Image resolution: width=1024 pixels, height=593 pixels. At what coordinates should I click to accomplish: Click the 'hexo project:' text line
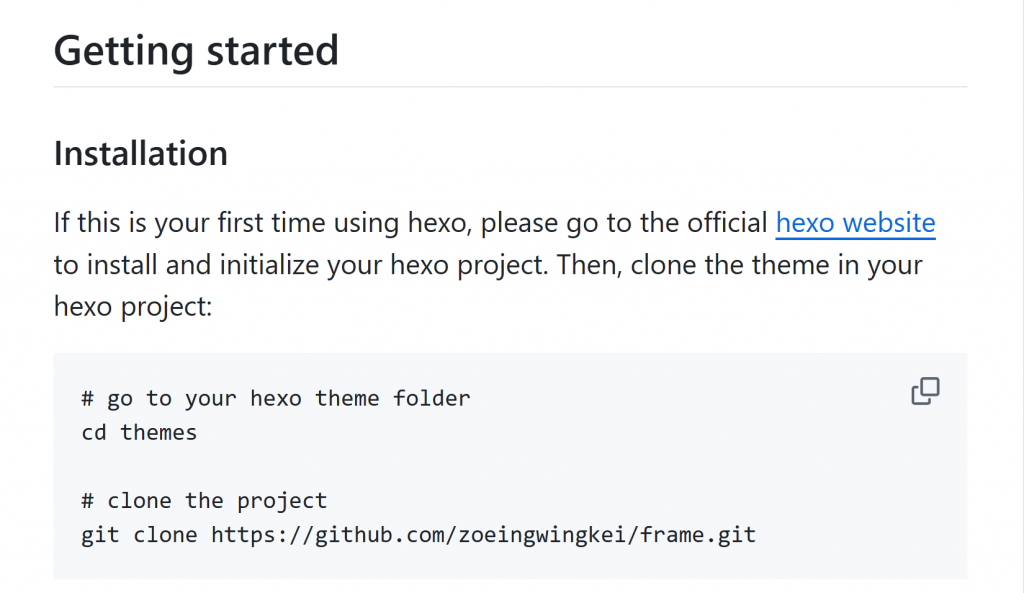click(x=133, y=307)
